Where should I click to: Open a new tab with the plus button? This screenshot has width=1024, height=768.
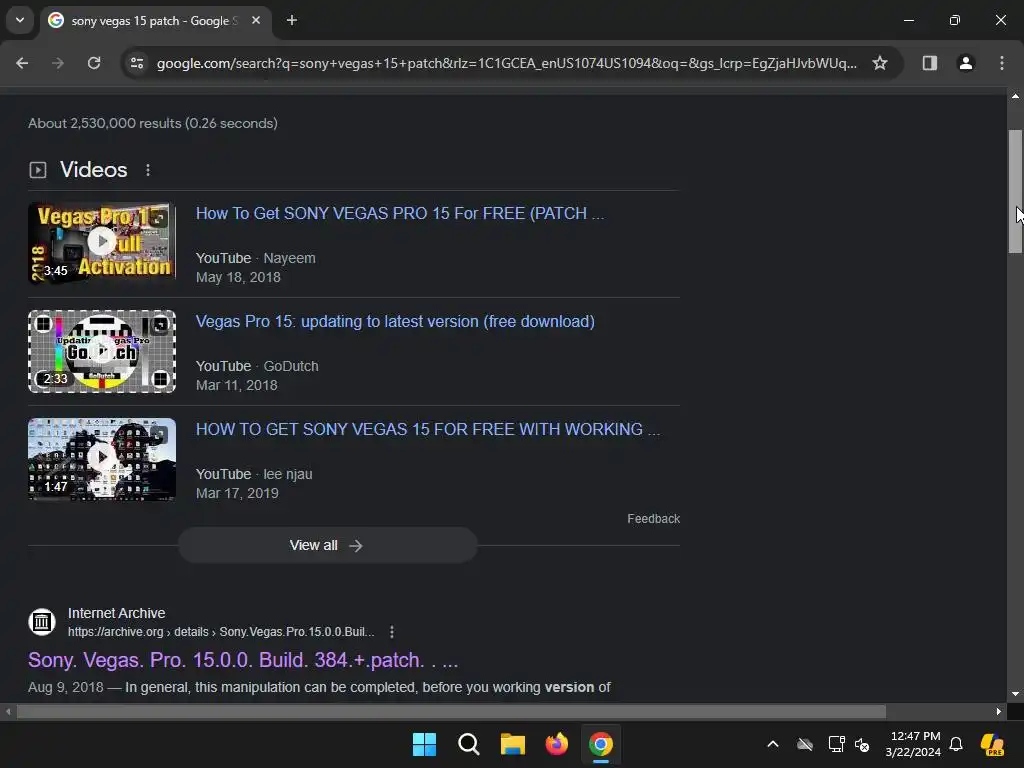pyautogui.click(x=292, y=20)
